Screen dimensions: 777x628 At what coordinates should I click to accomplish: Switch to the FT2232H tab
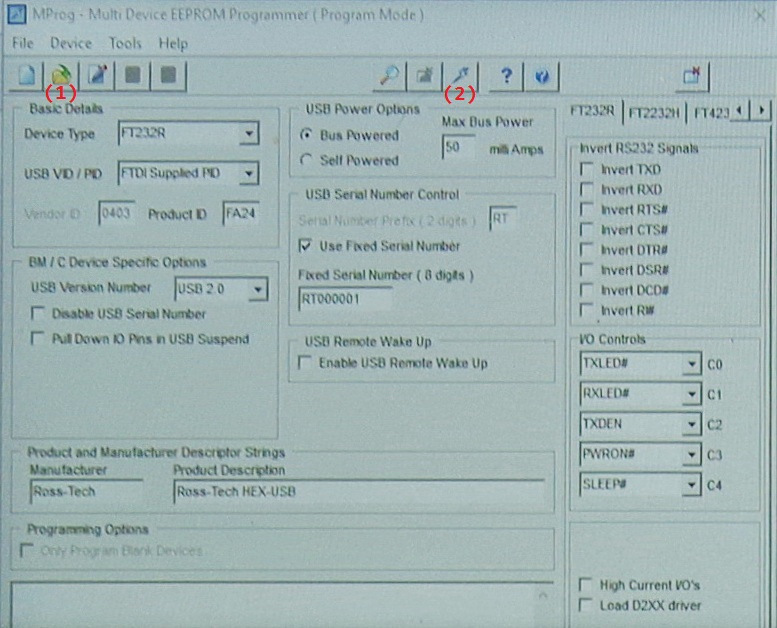[x=654, y=113]
